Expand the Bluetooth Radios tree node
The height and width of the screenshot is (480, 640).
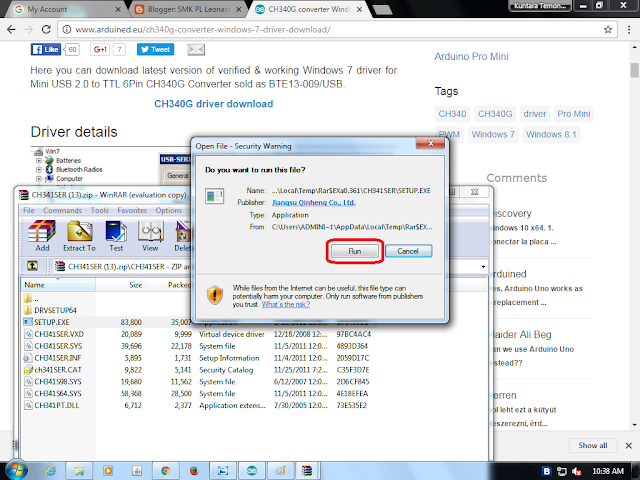tap(39, 169)
